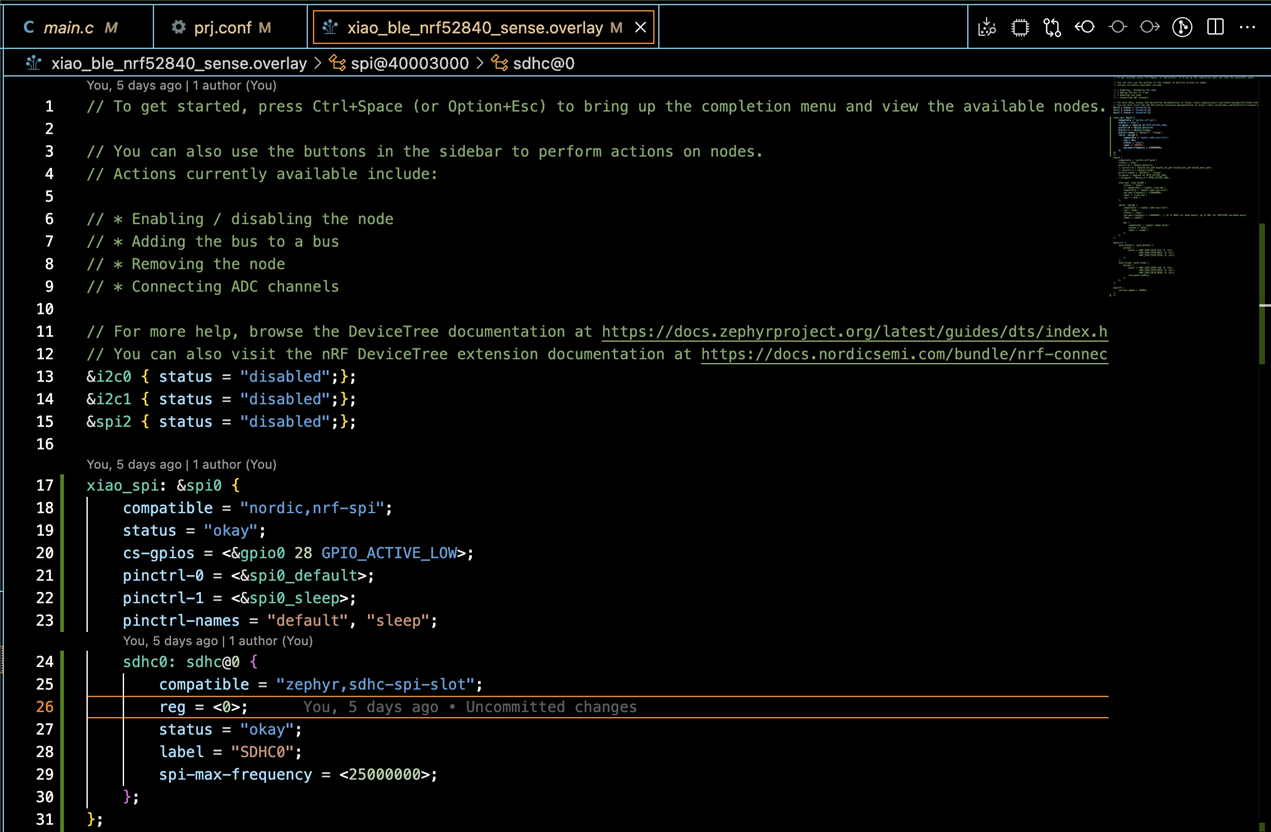Click line number 26 in the gutter
Image resolution: width=1271 pixels, height=832 pixels.
pyautogui.click(x=44, y=707)
